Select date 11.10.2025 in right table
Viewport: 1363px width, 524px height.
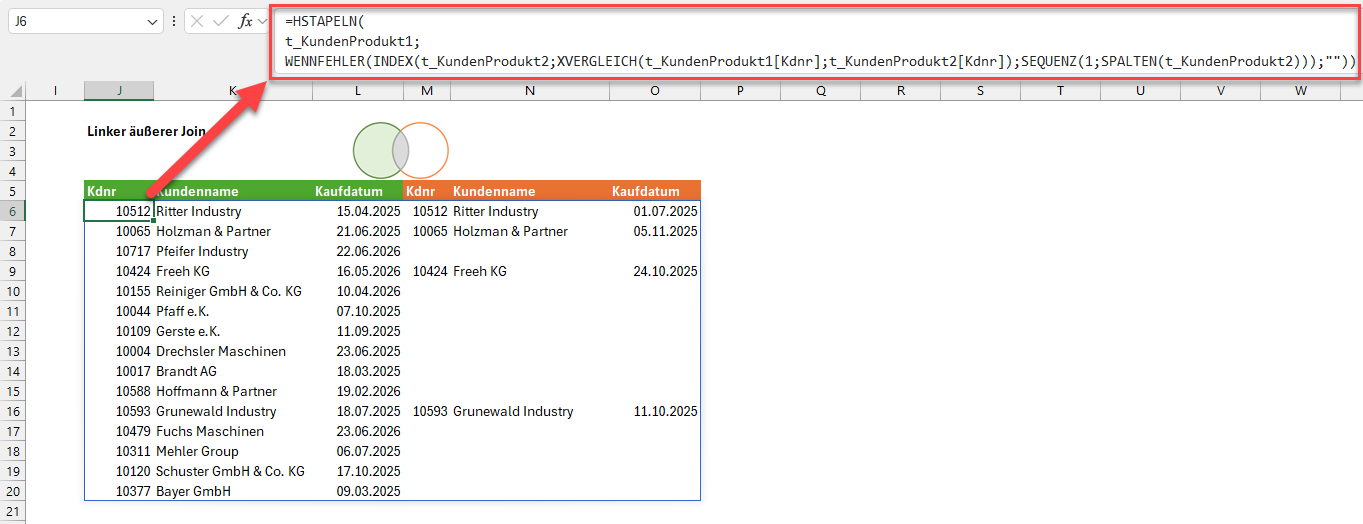[x=655, y=411]
